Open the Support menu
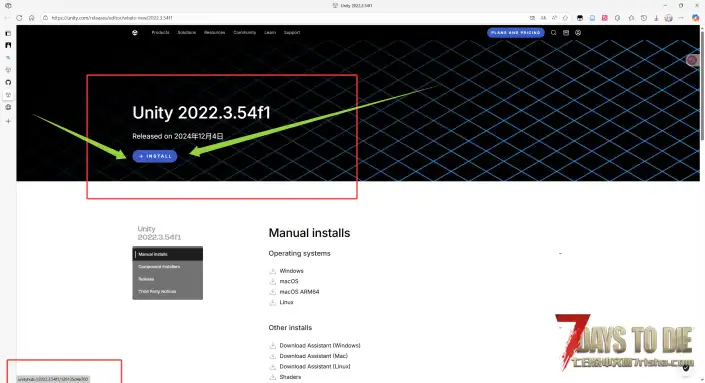 292,32
